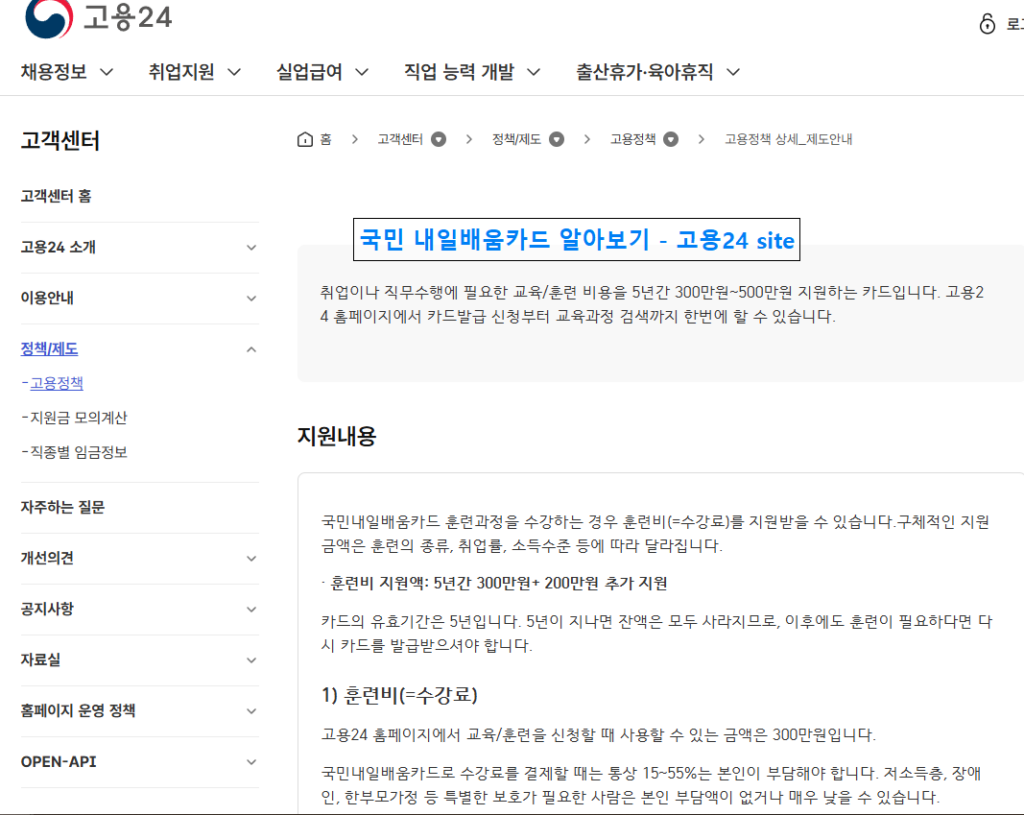This screenshot has height=815, width=1024.
Task: Expand the 이용안내 sidebar chevron
Action: pos(251,298)
